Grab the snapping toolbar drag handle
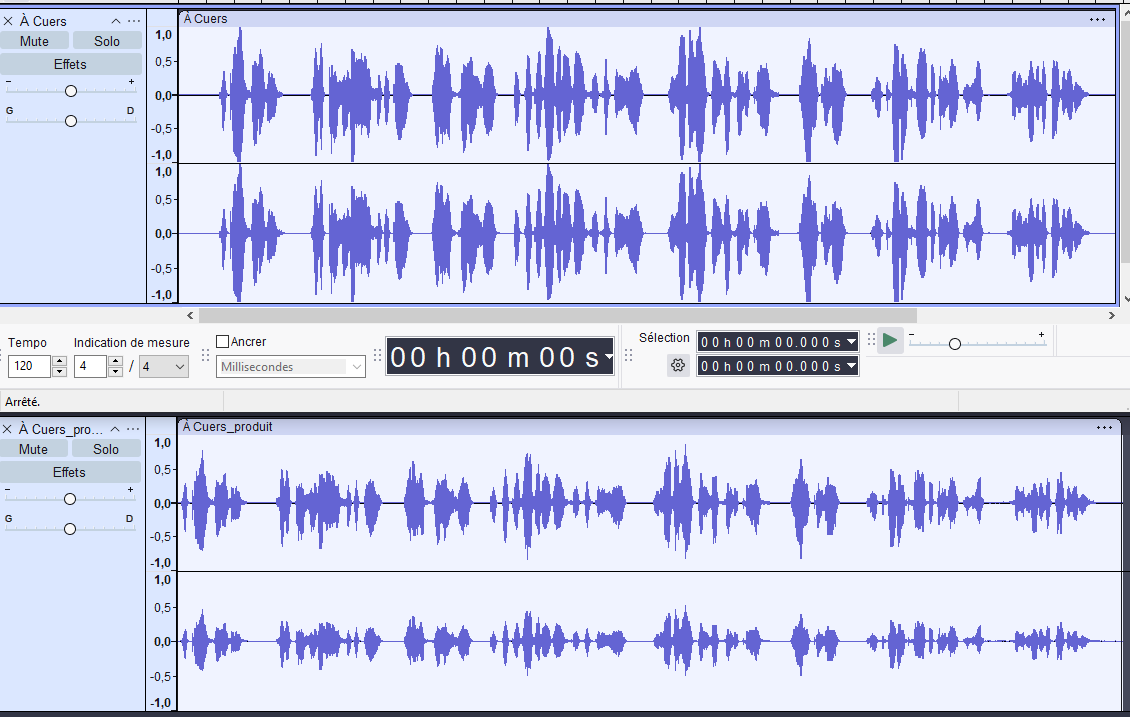 pyautogui.click(x=205, y=355)
